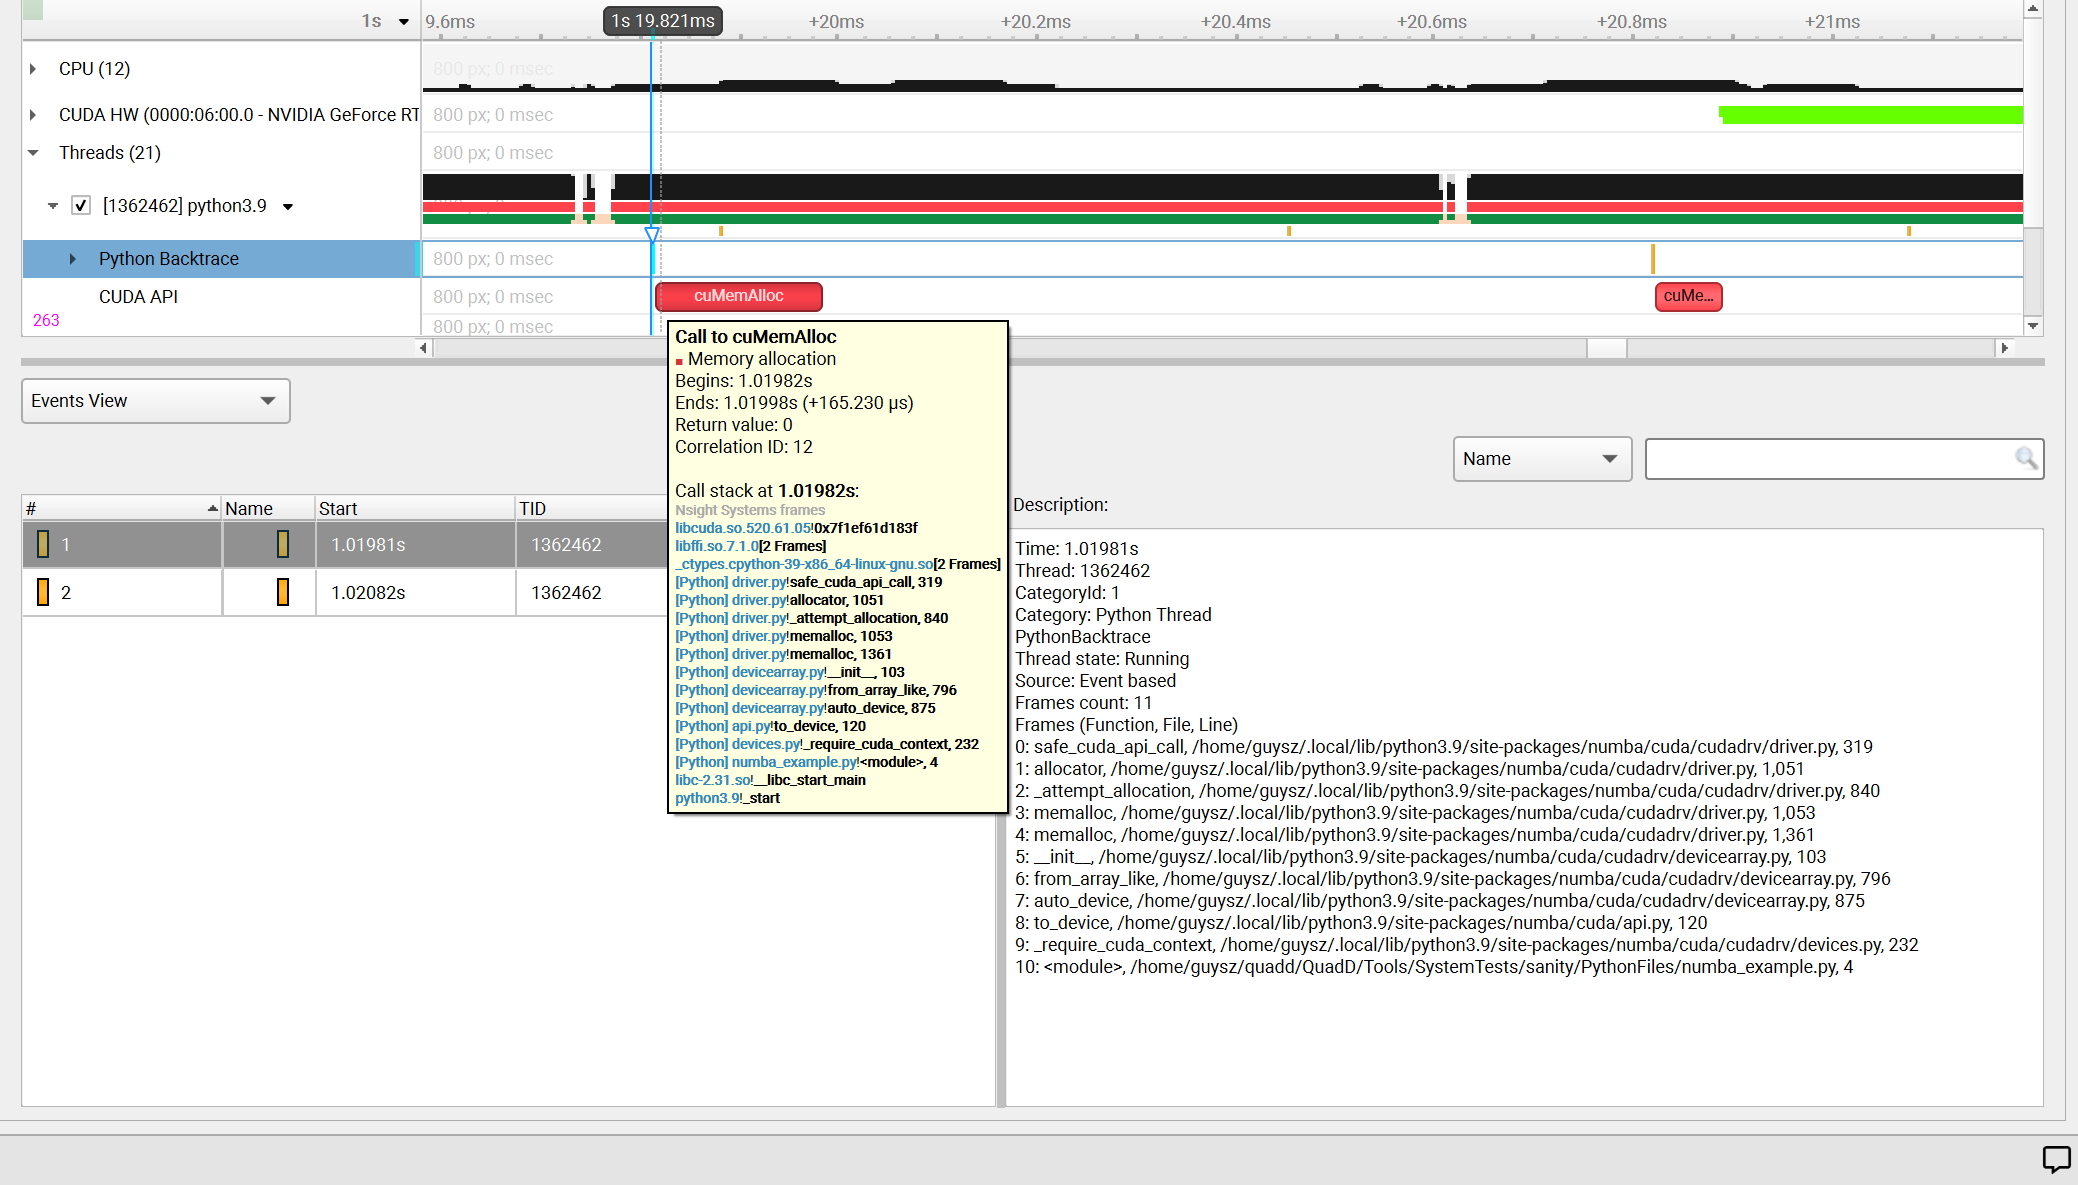
Task: Select the Events View dropdown
Action: pos(156,401)
